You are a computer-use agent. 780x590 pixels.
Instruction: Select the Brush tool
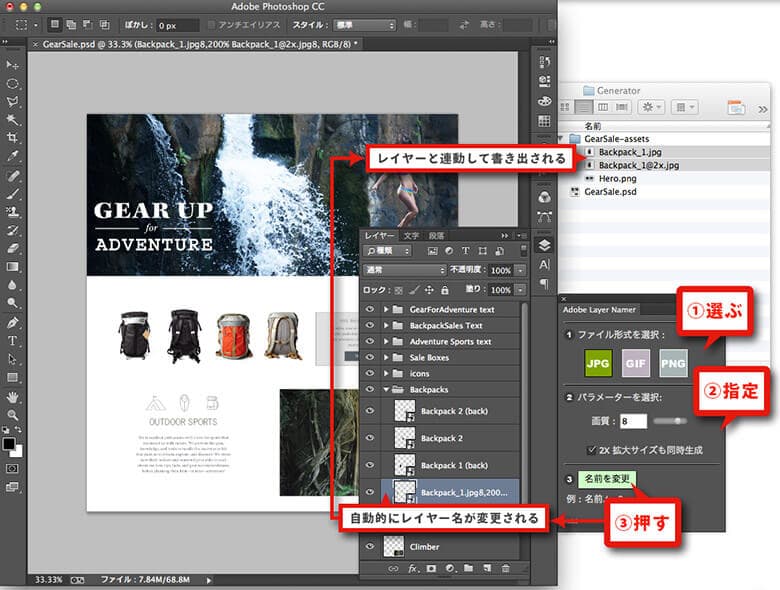point(12,194)
